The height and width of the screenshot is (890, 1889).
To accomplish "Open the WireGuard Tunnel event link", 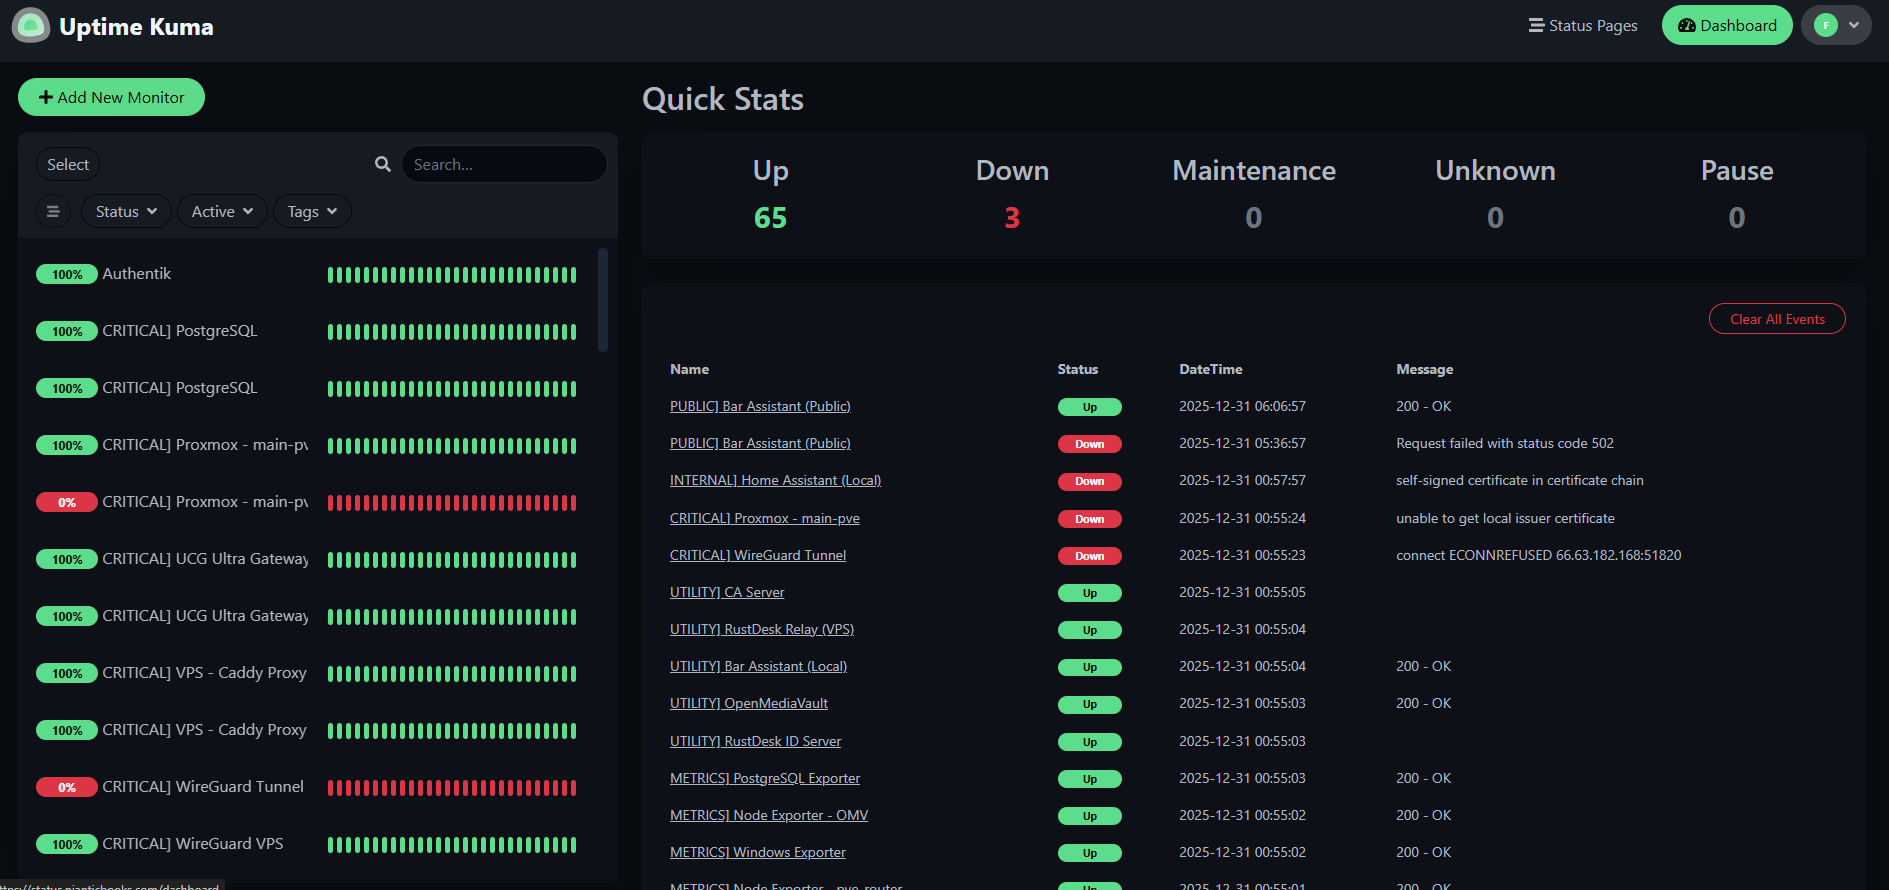I will tap(758, 556).
